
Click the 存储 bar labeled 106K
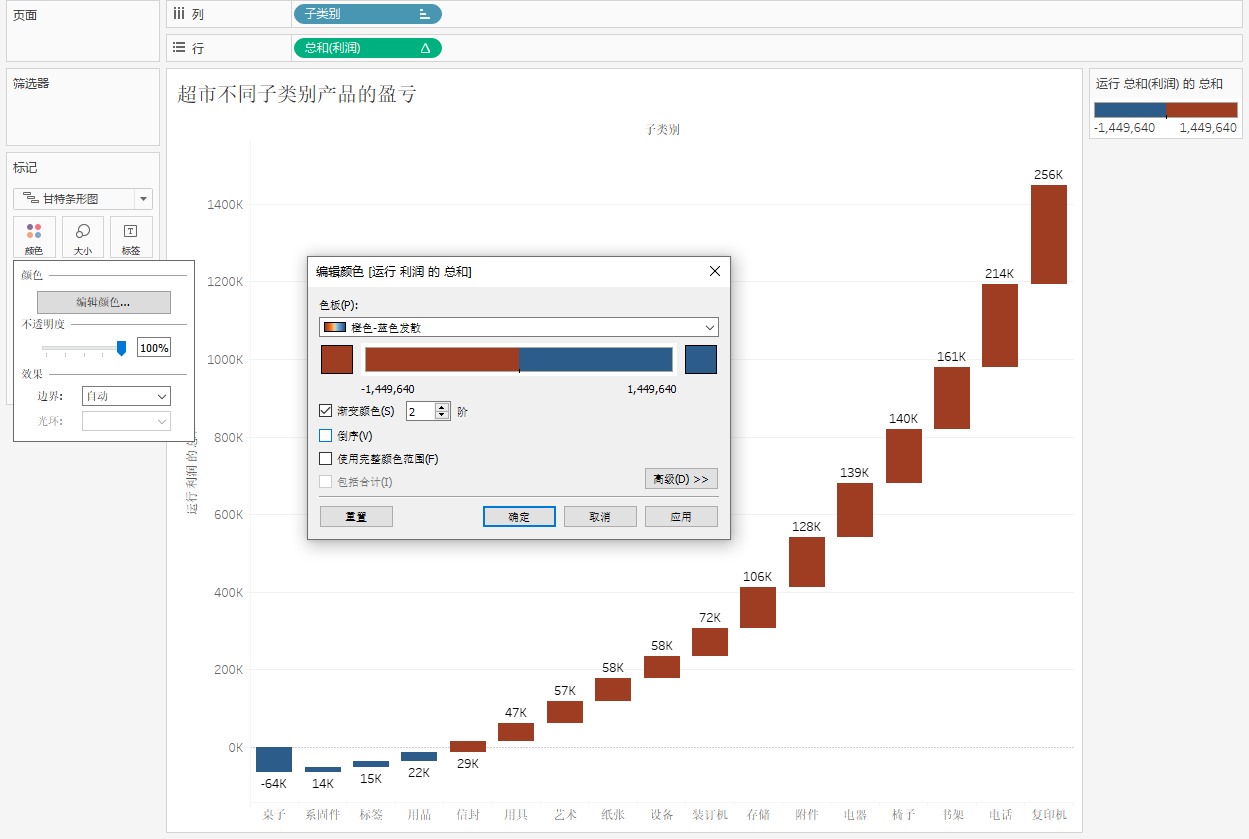coord(758,607)
